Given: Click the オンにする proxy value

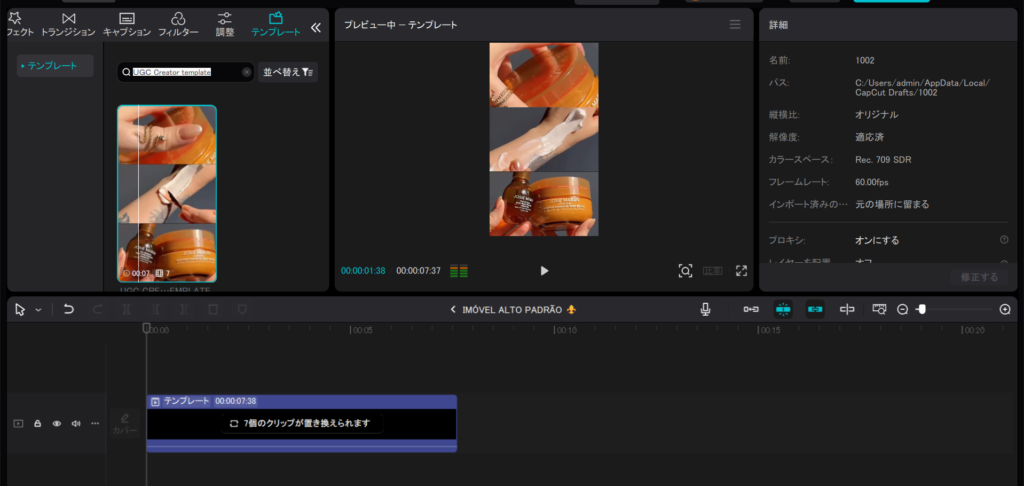Looking at the screenshot, I should (x=877, y=240).
